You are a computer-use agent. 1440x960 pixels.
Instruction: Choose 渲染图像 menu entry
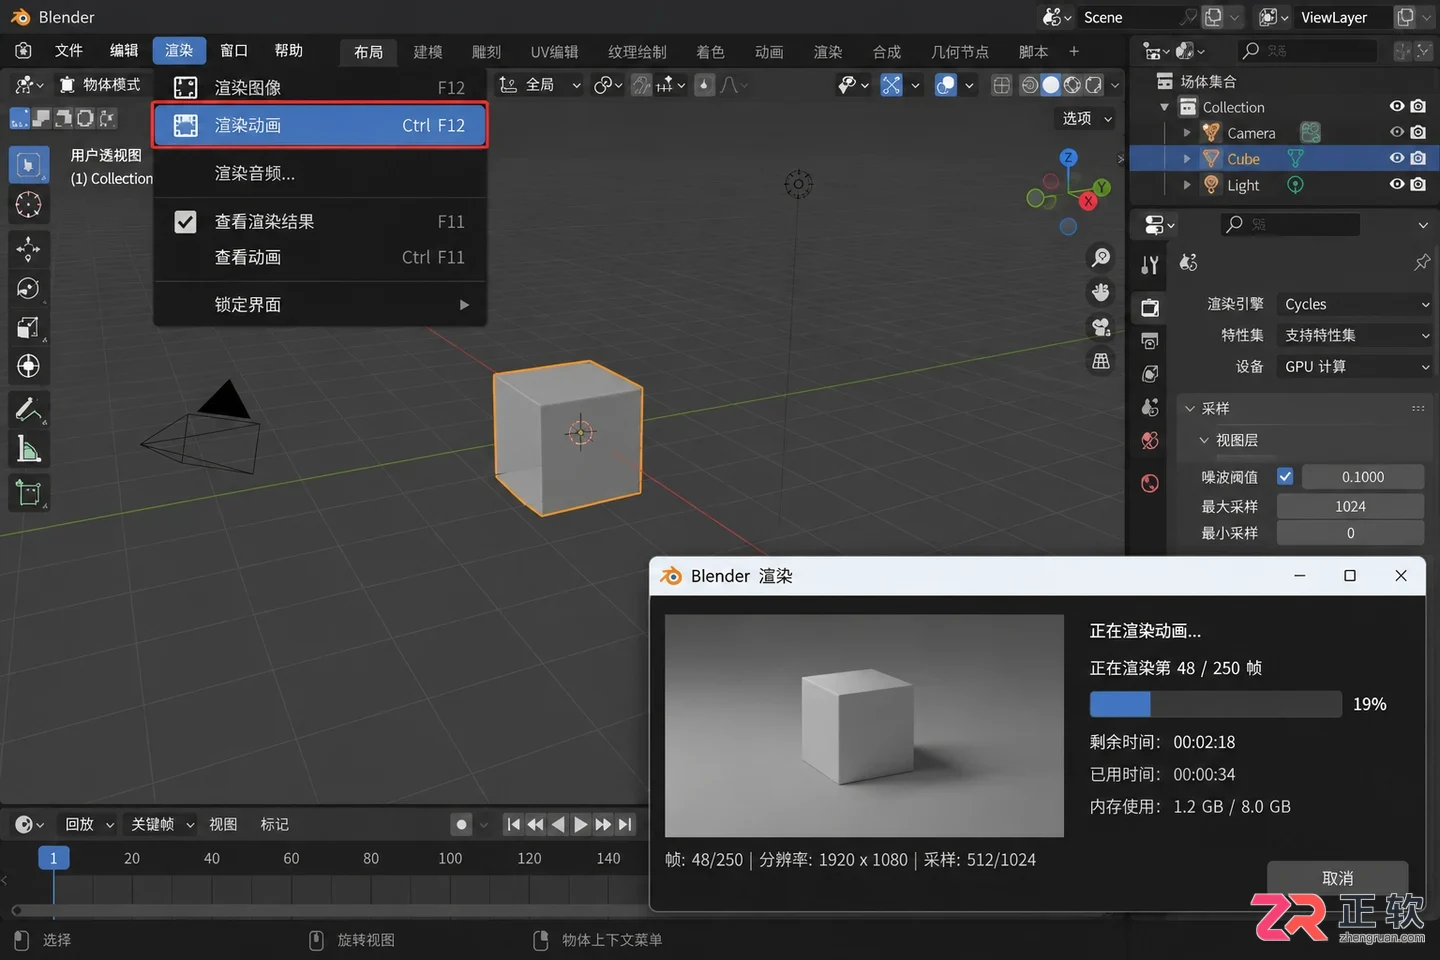tap(320, 88)
